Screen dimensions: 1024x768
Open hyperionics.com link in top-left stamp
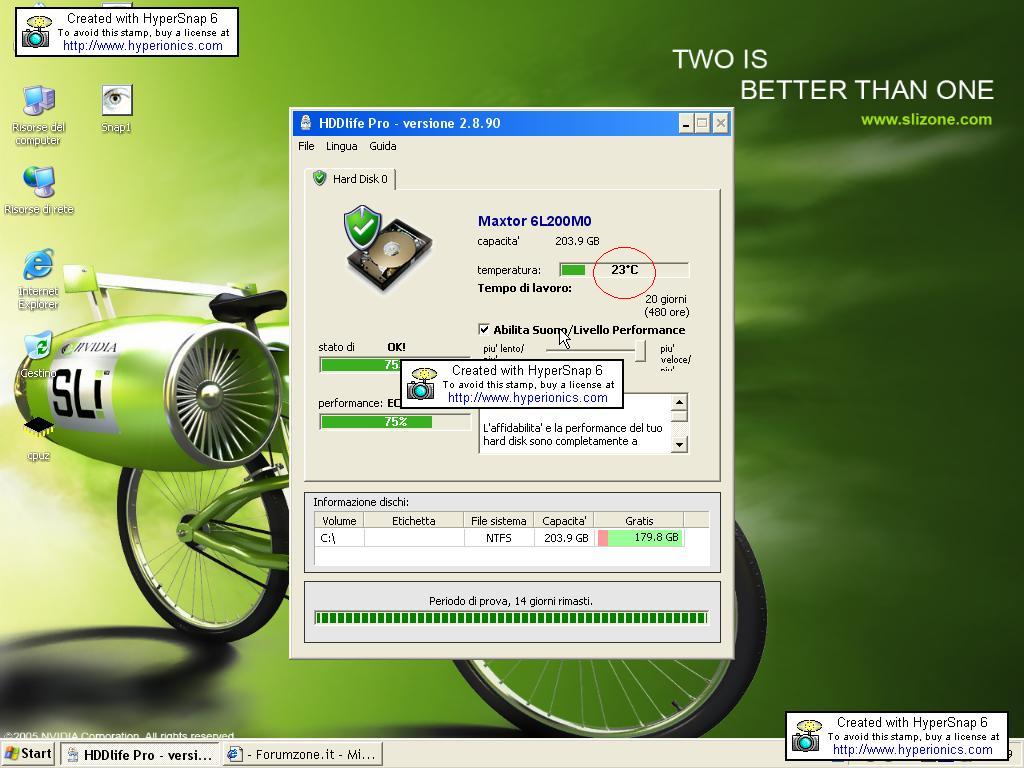point(142,46)
